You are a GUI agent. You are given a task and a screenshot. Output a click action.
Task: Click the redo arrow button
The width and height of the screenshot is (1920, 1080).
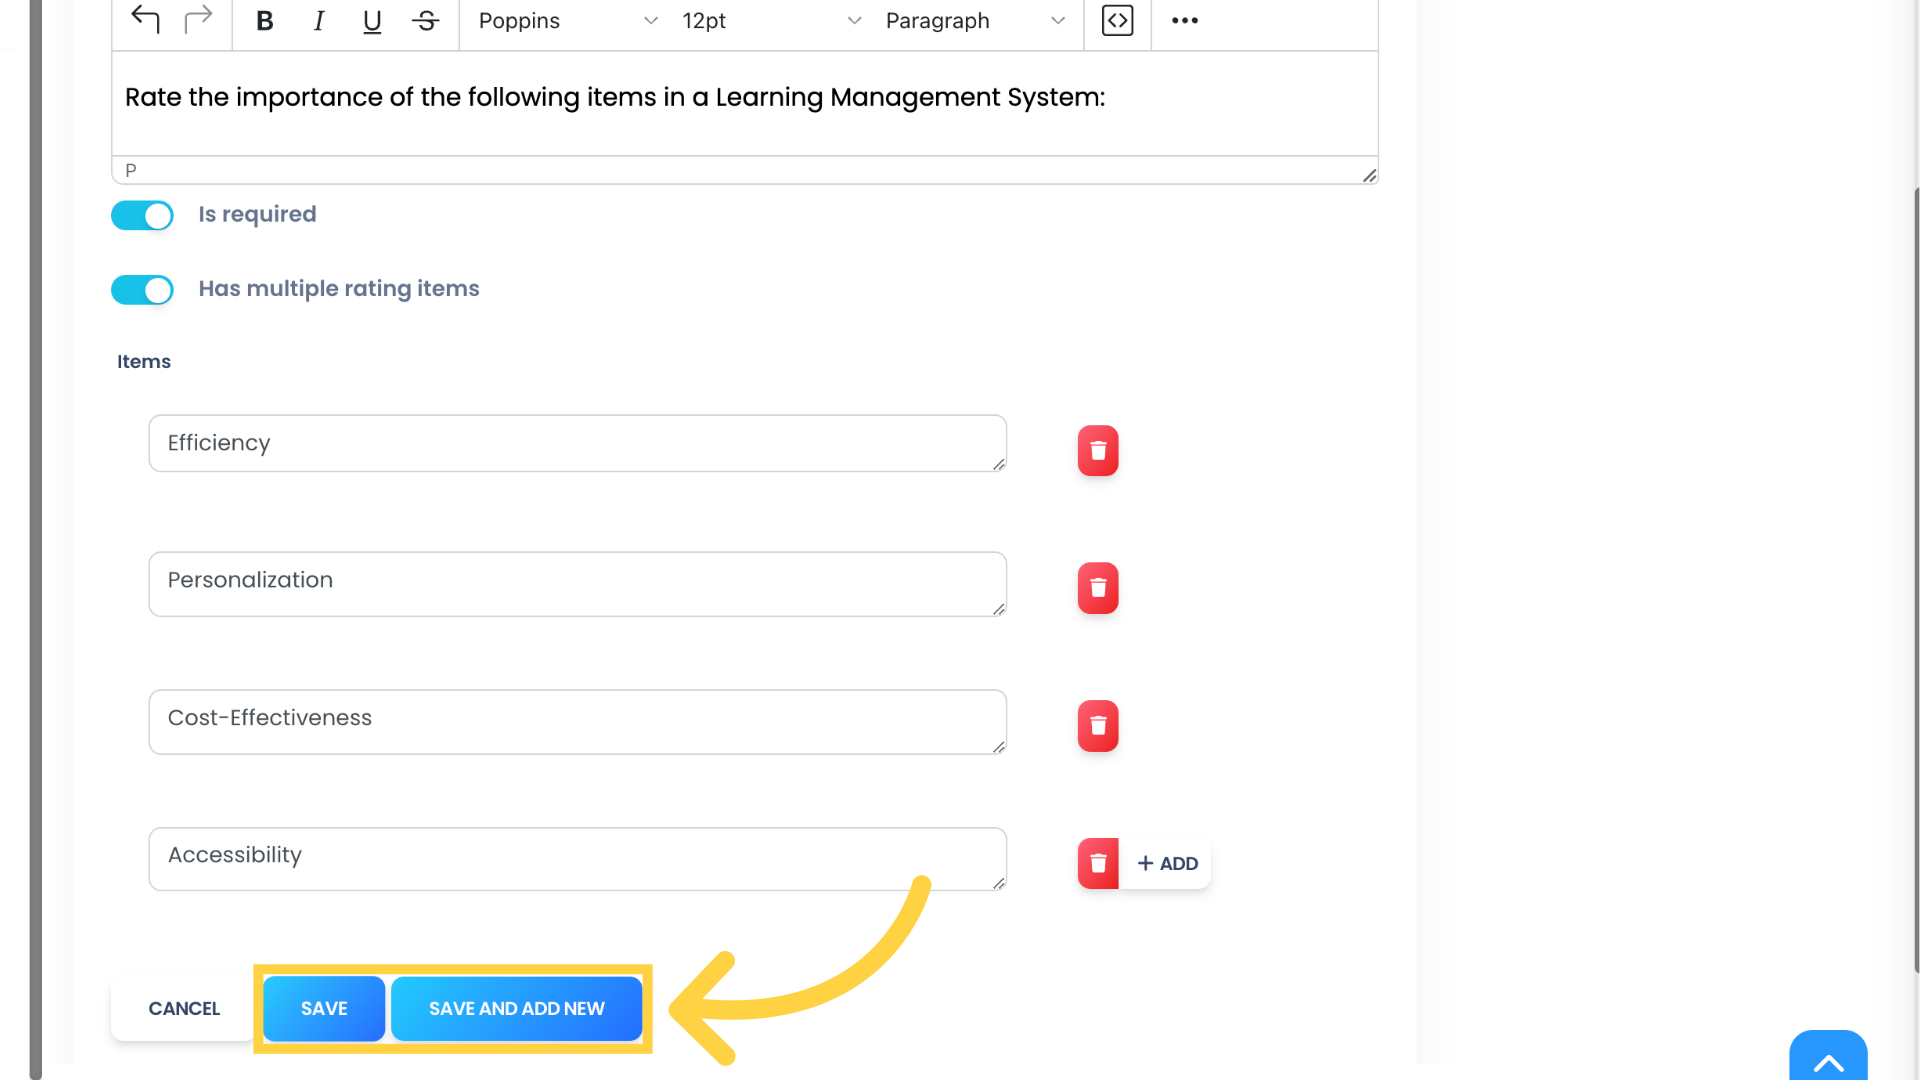click(198, 20)
